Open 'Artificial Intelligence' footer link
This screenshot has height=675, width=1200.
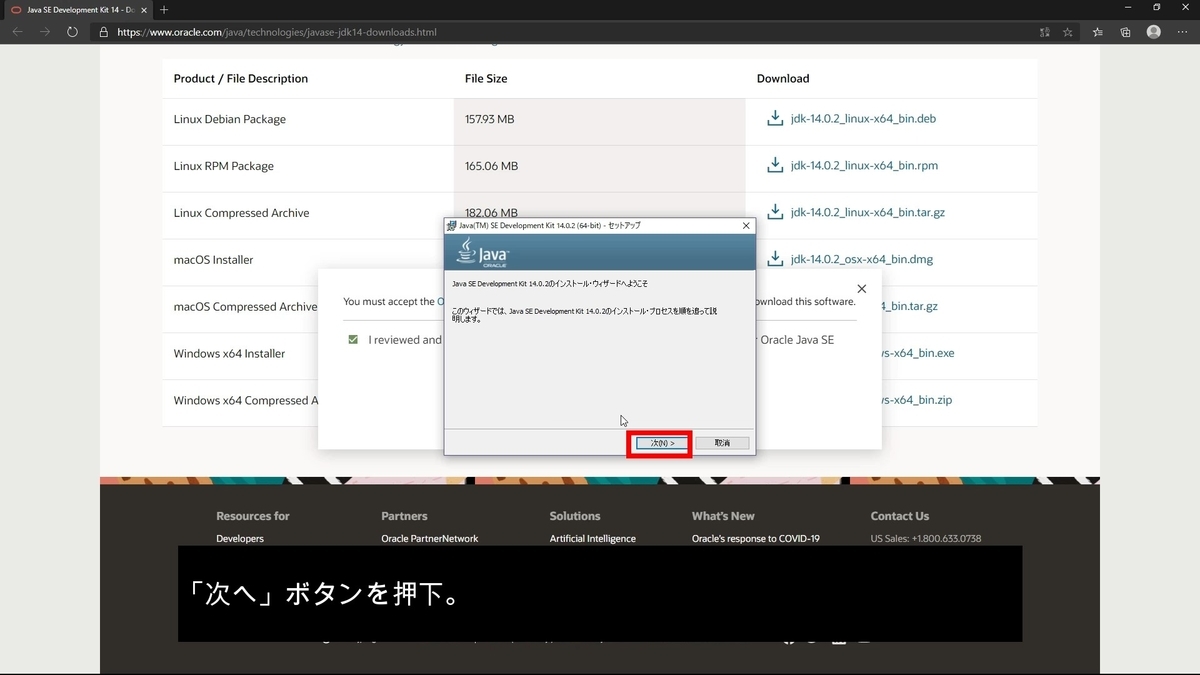click(x=593, y=538)
